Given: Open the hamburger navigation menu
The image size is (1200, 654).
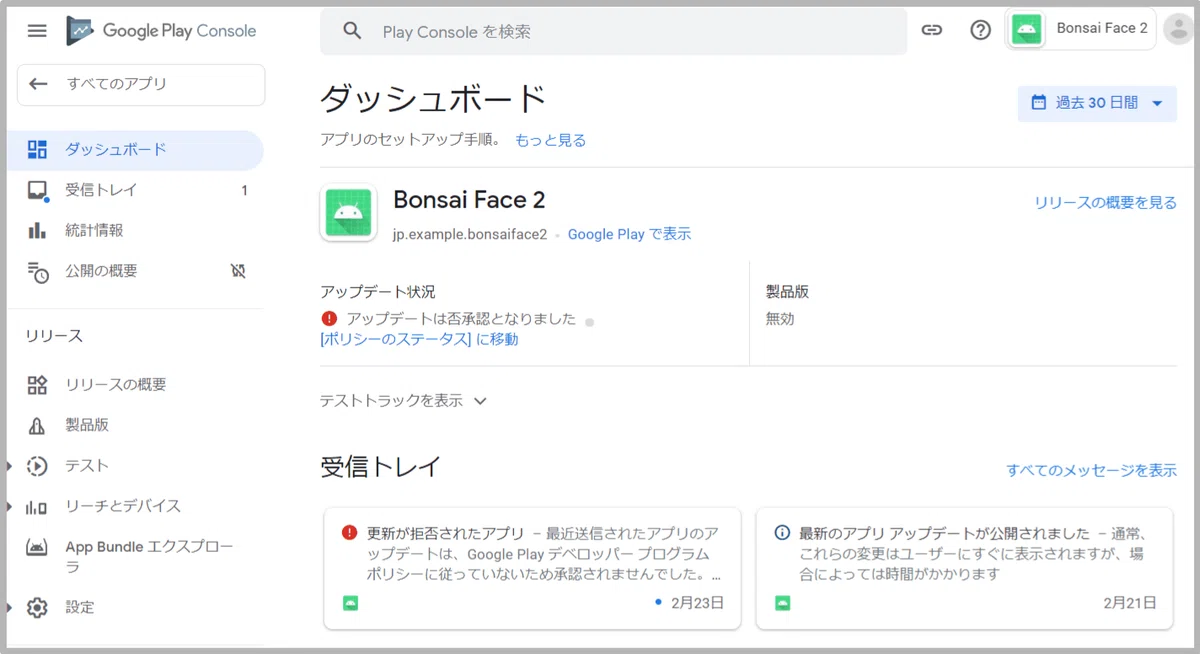Looking at the screenshot, I should (x=37, y=31).
